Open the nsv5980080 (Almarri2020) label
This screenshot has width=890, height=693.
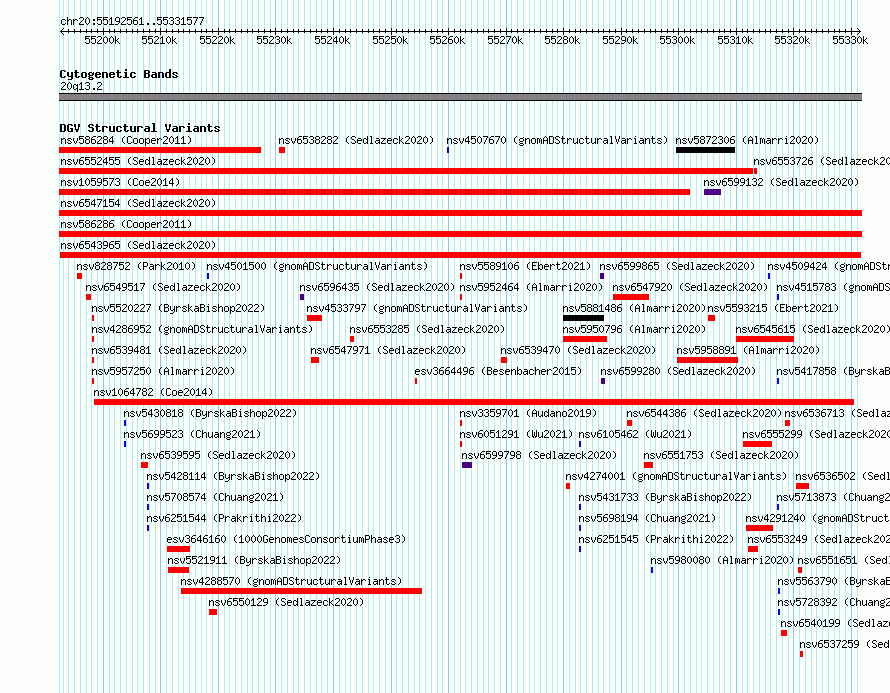(722, 560)
